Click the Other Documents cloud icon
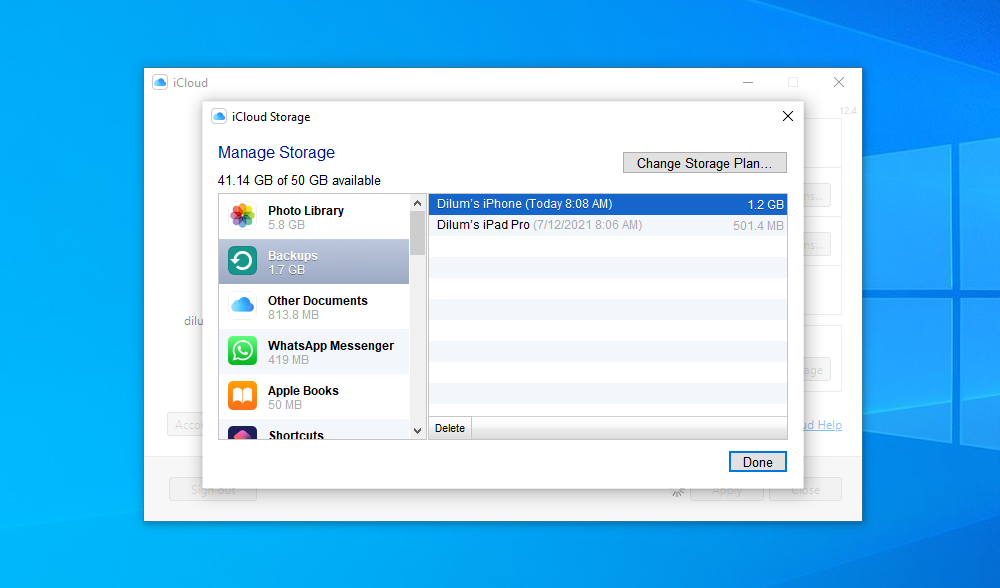 coord(242,305)
